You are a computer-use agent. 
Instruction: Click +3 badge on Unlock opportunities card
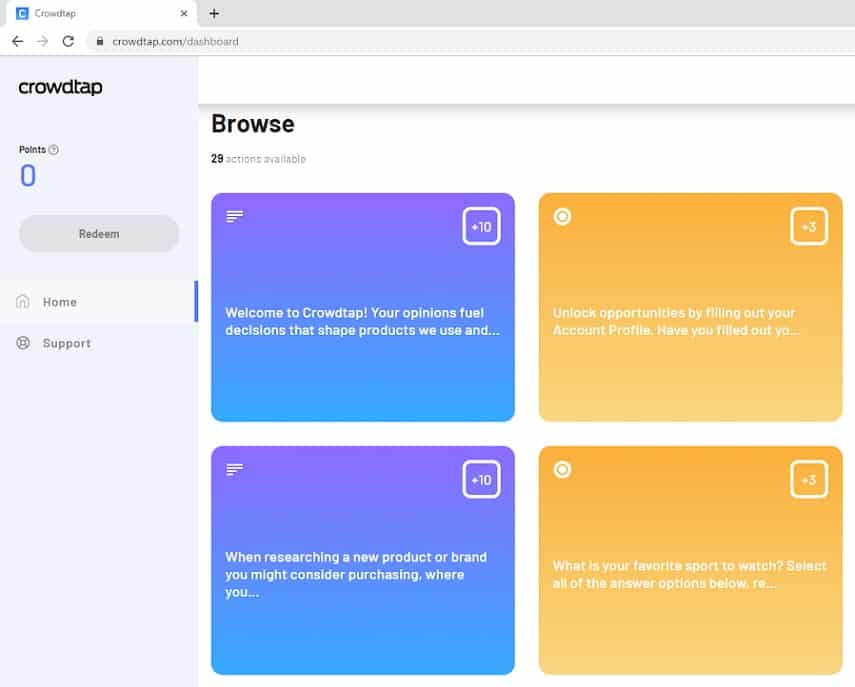pyautogui.click(x=809, y=226)
